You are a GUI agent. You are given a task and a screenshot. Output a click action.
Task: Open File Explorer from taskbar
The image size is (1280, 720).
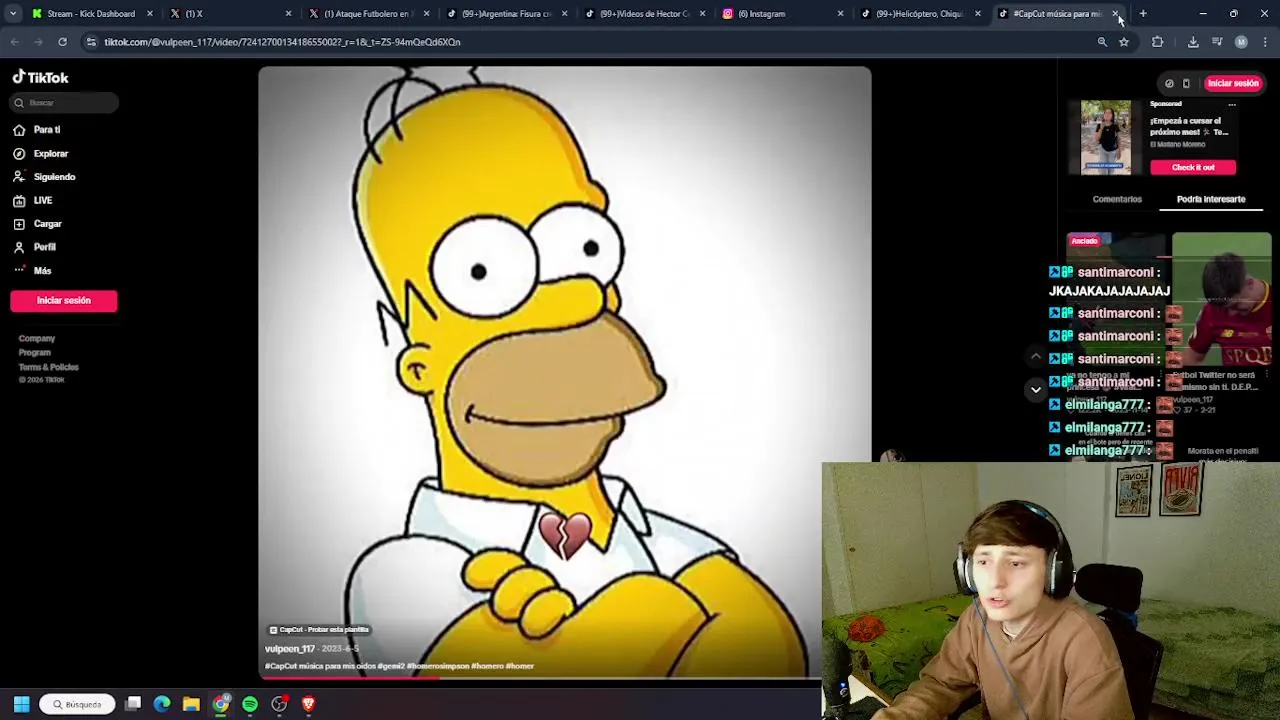[191, 704]
